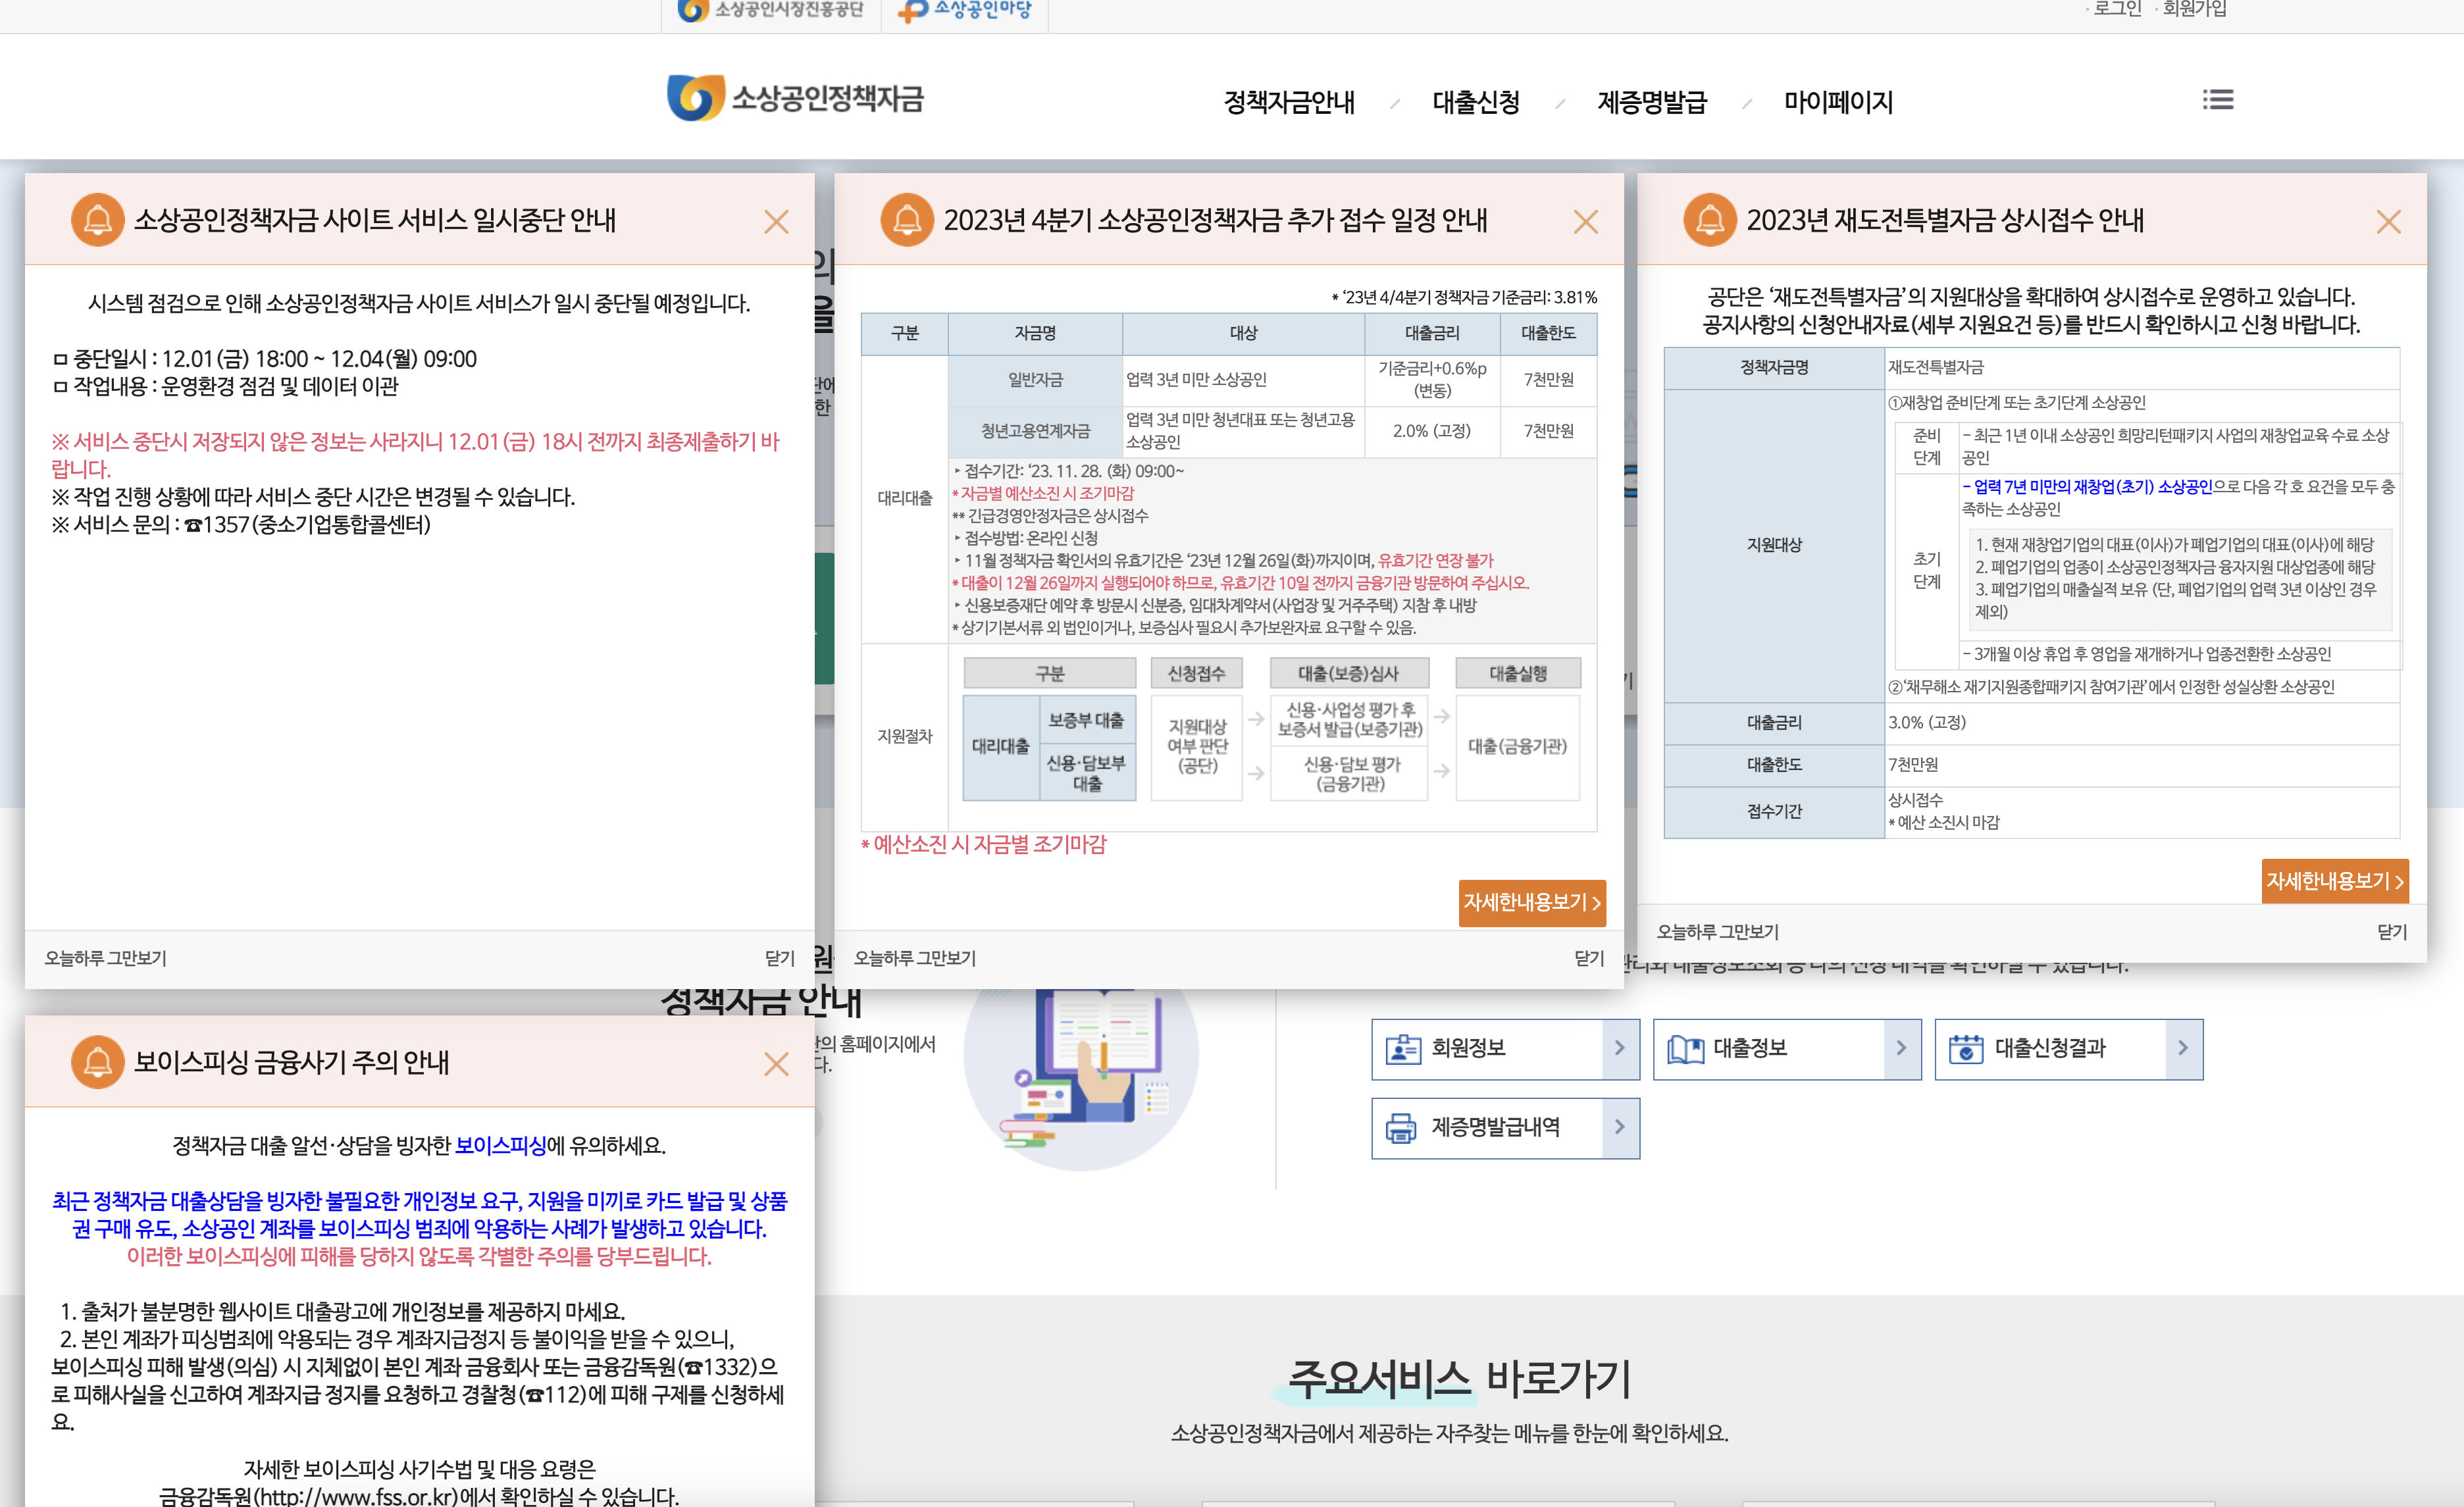
Task: Expand the 제증명발급내역 chevron arrow
Action: pos(1620,1127)
